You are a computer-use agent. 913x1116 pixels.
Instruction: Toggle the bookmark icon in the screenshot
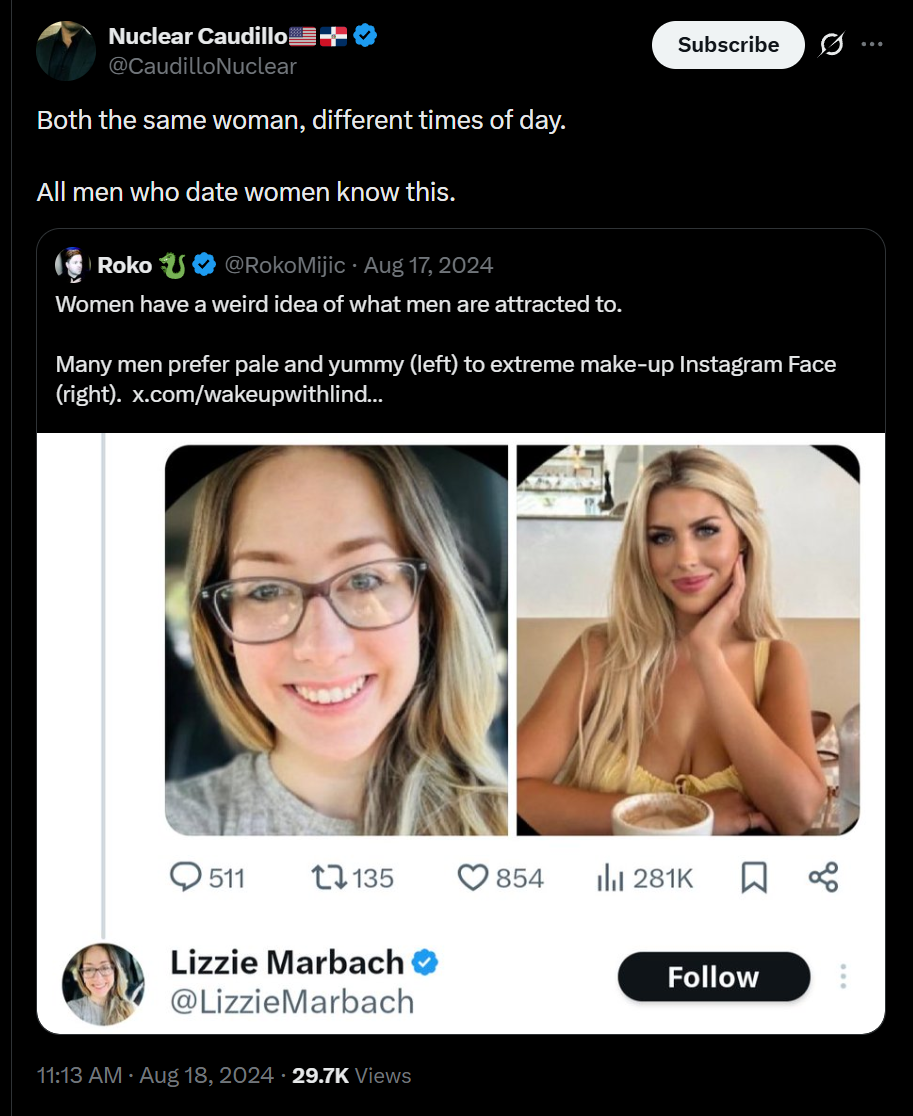(754, 878)
